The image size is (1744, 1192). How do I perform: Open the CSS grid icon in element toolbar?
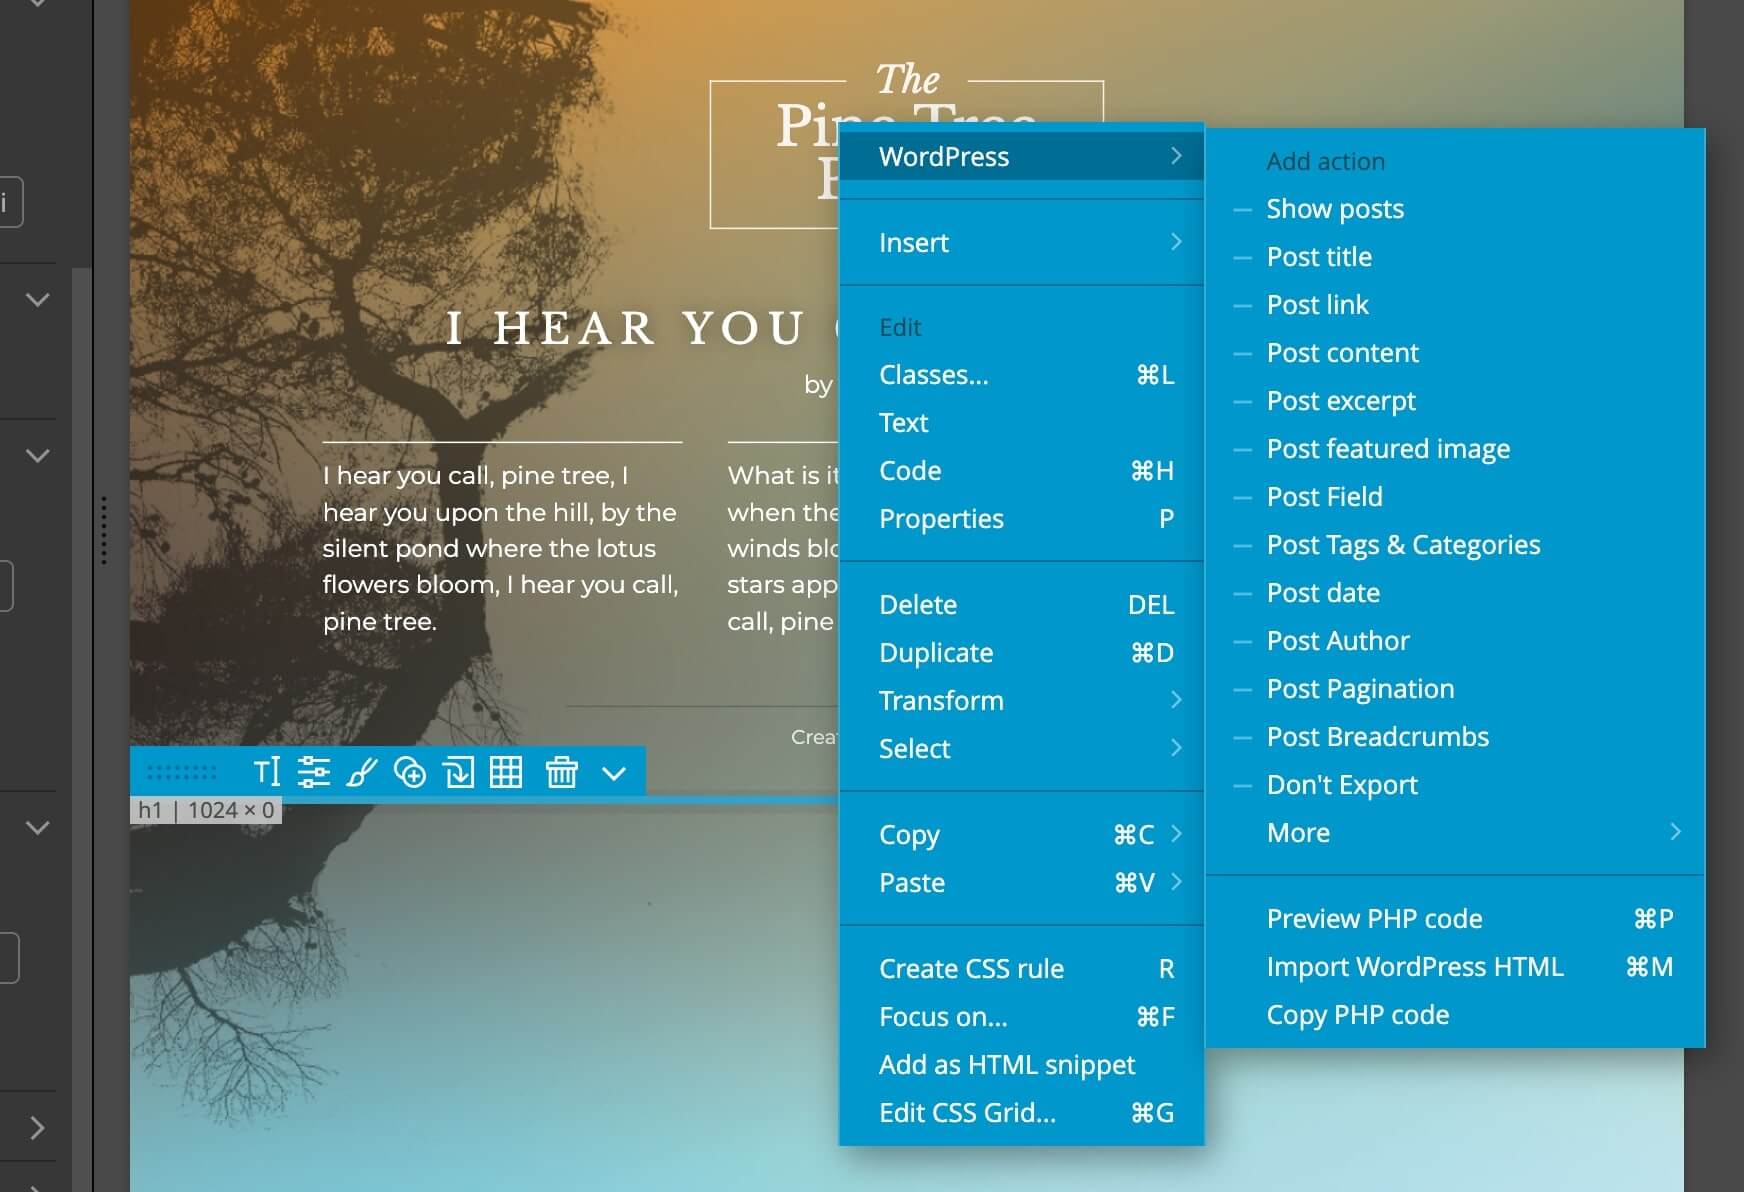(506, 772)
